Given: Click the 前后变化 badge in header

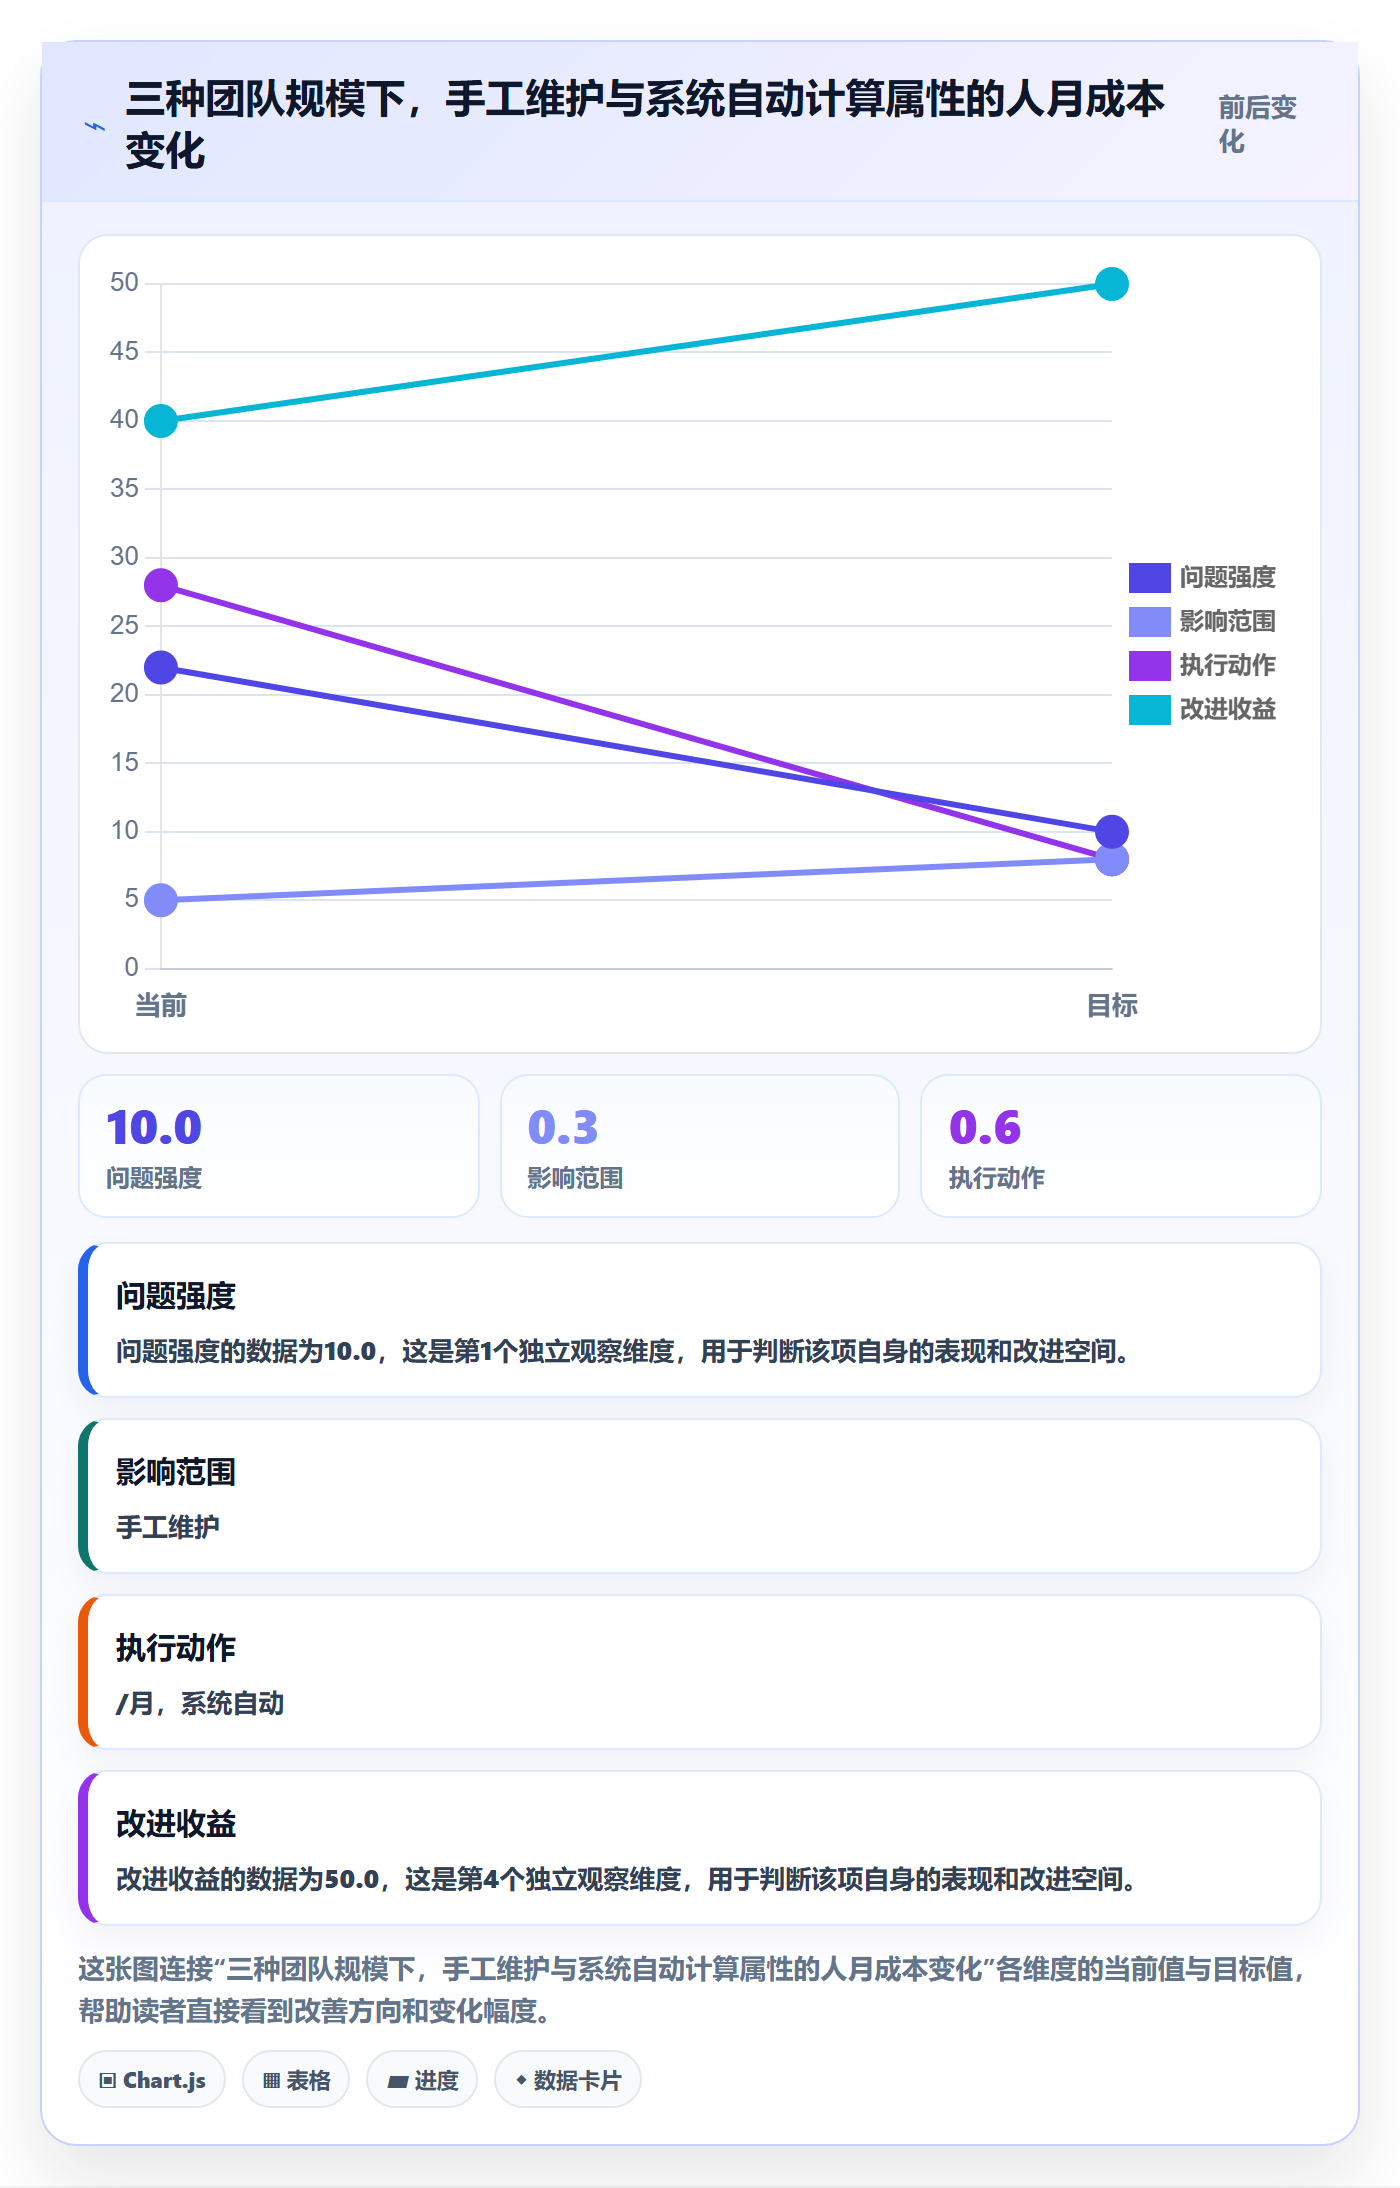Looking at the screenshot, I should click(1257, 125).
